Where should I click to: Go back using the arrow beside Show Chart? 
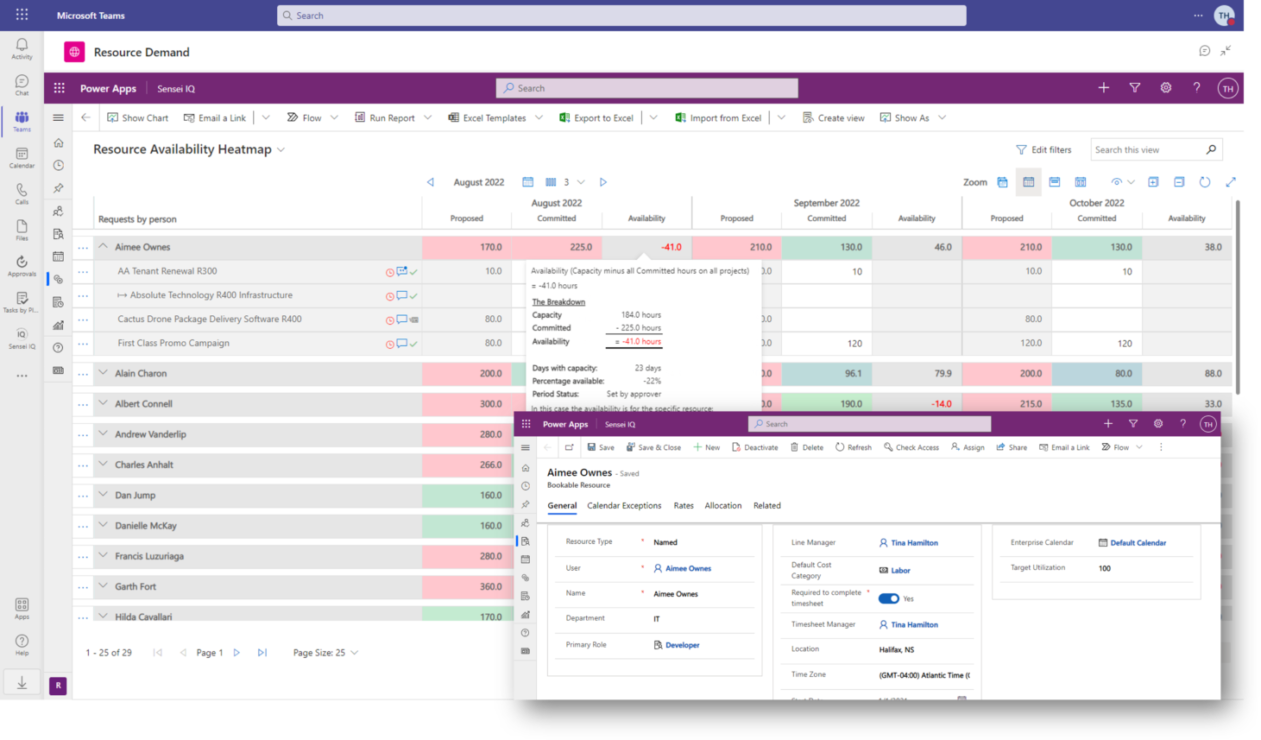85,117
